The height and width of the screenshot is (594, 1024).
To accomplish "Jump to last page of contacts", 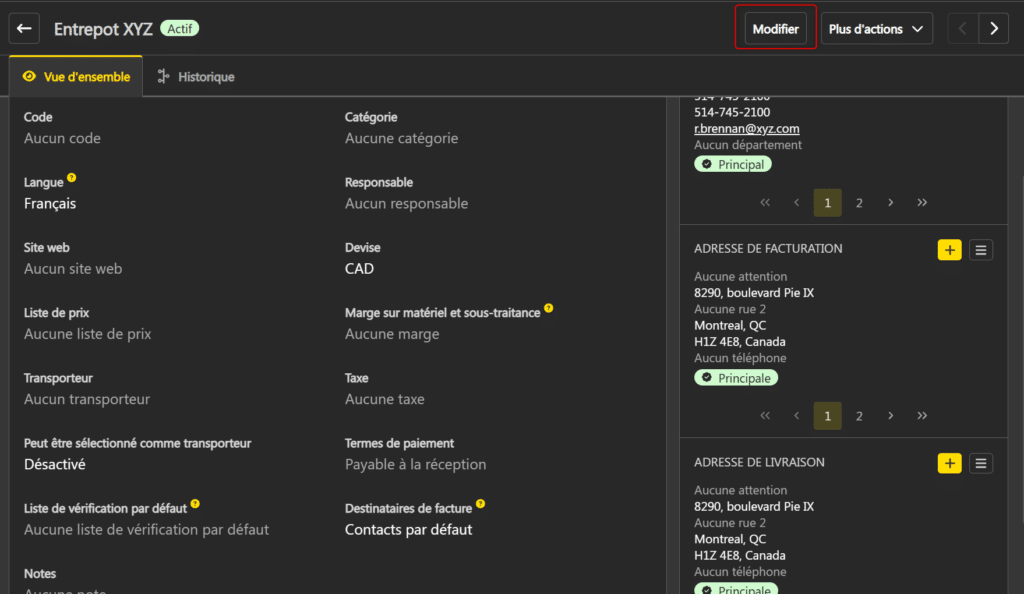I will point(921,203).
